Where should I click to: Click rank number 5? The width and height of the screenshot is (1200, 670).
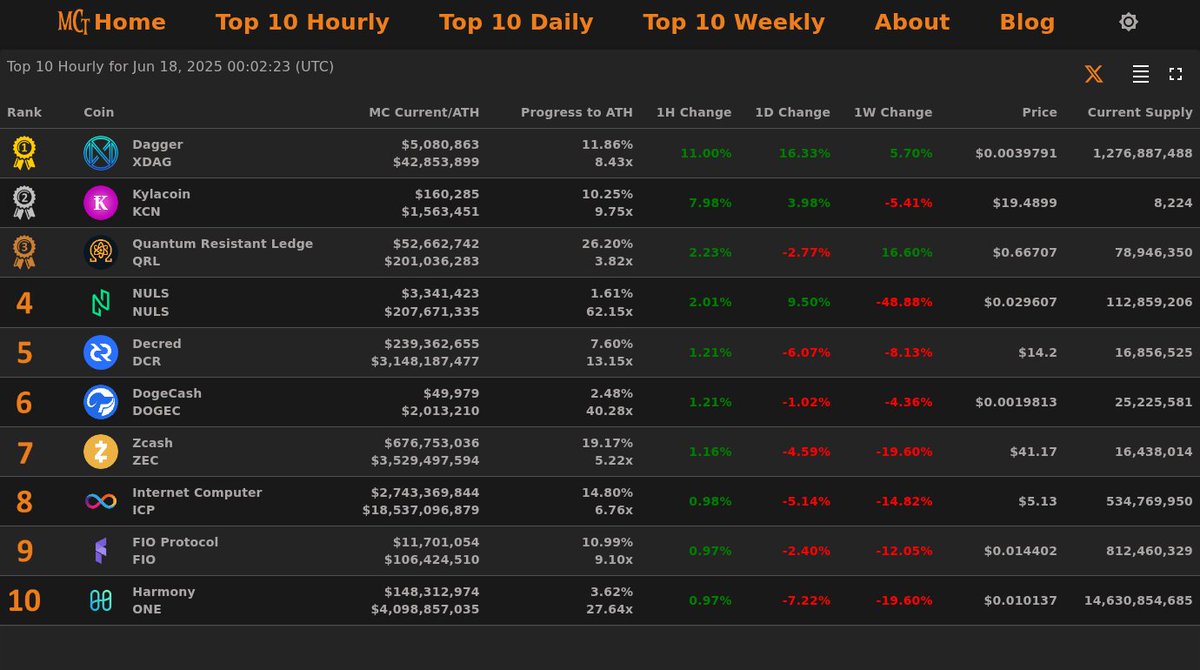click(24, 353)
